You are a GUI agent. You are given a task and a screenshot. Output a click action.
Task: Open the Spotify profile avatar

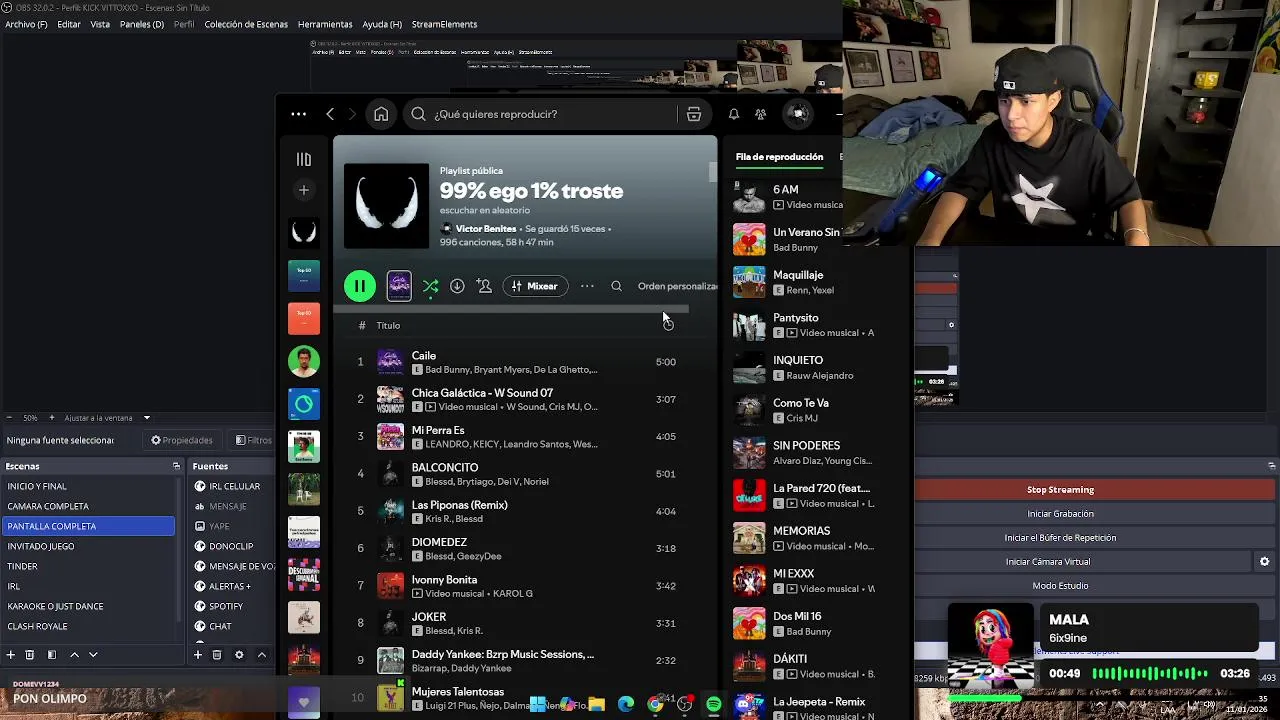(x=798, y=114)
